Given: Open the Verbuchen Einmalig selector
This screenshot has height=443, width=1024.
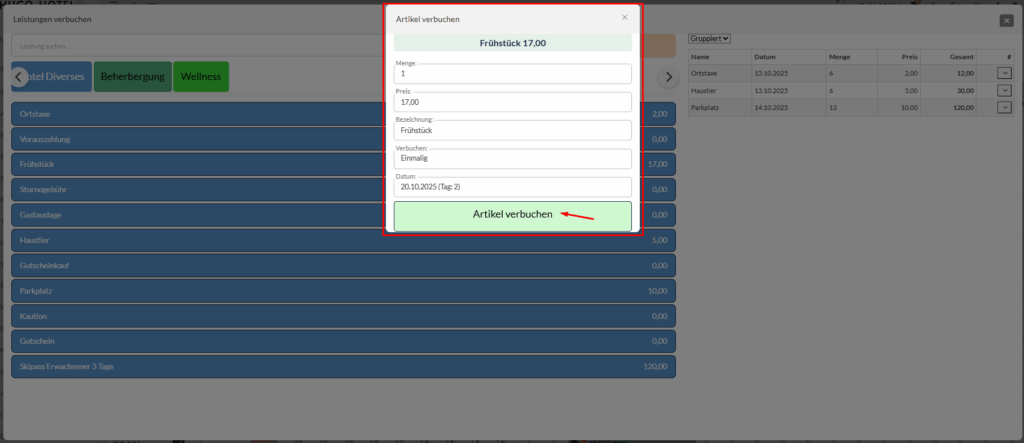Looking at the screenshot, I should (512, 159).
